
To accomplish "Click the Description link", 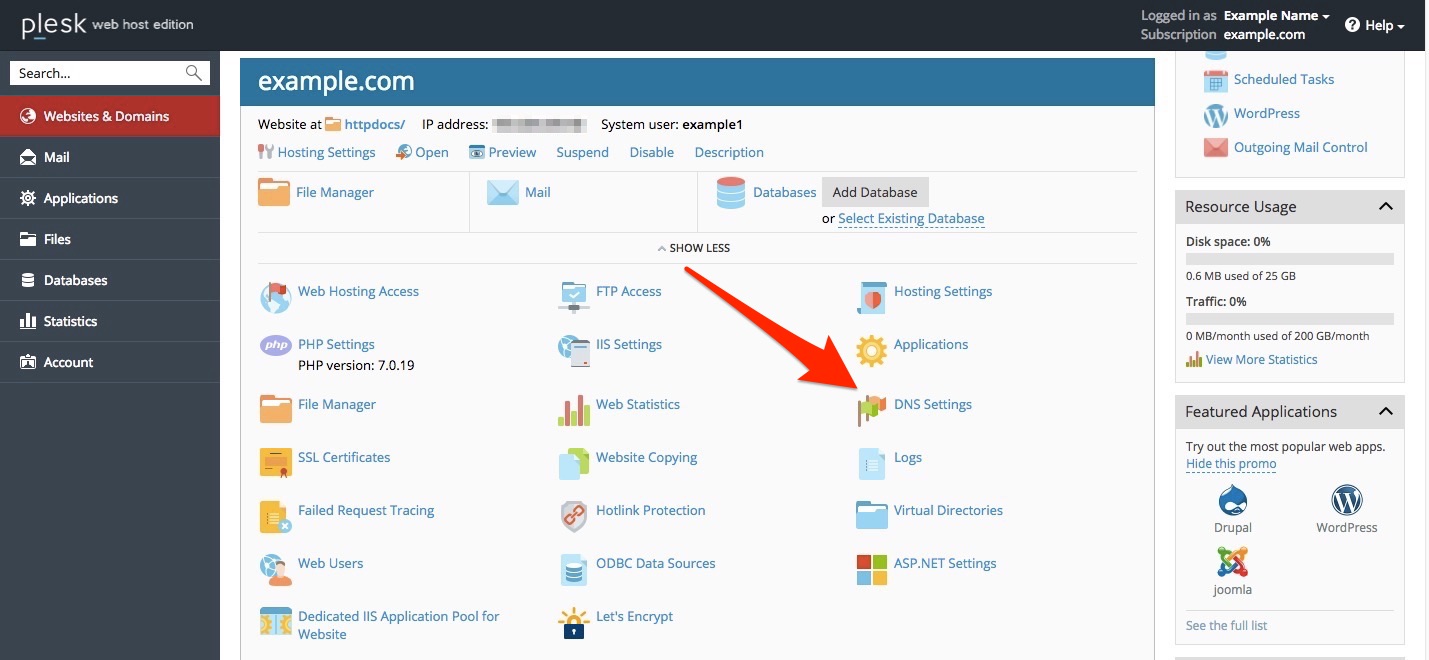I will [729, 153].
